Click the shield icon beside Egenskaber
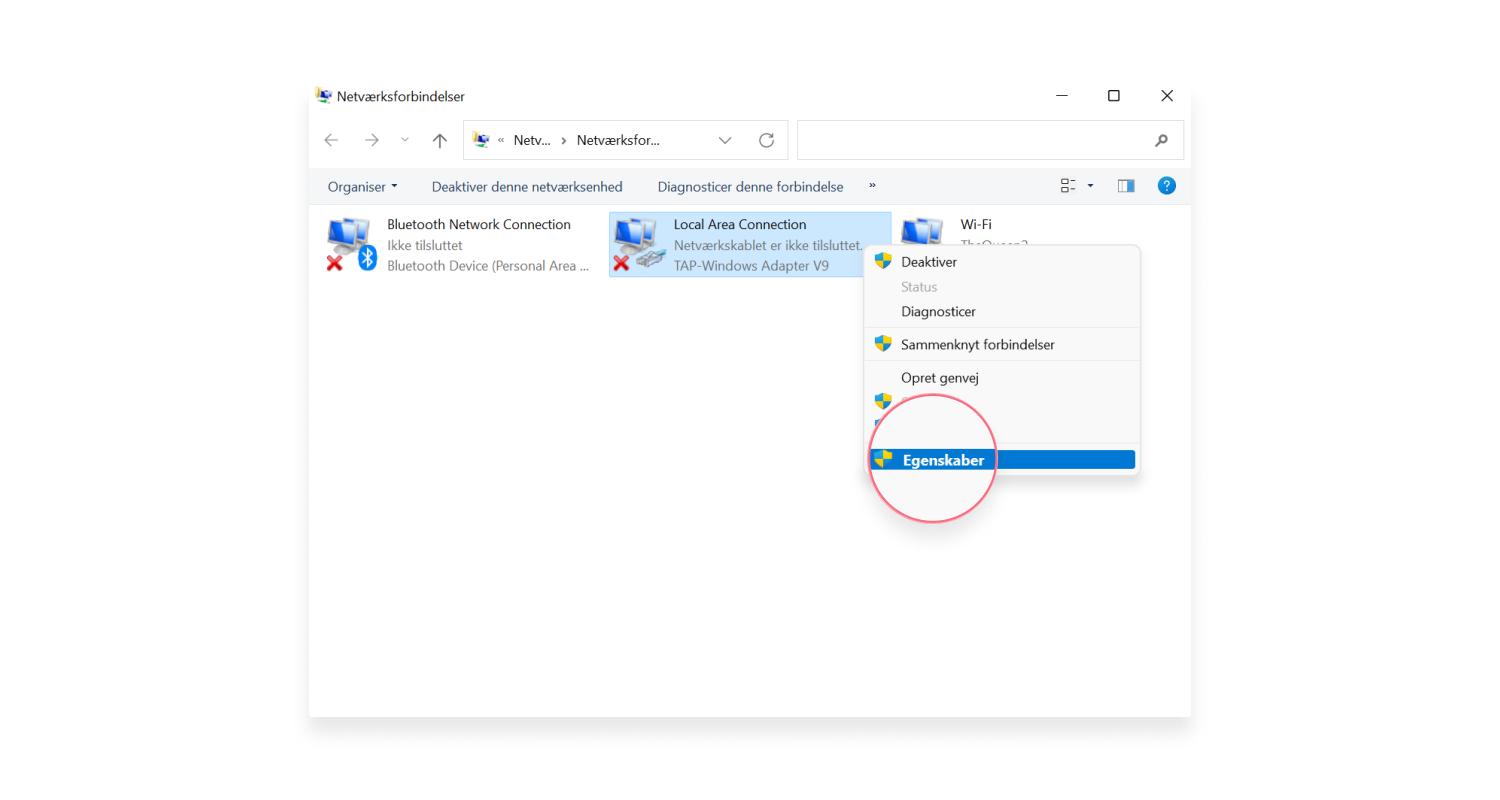Viewport: 1500px width, 800px height. coord(883,459)
